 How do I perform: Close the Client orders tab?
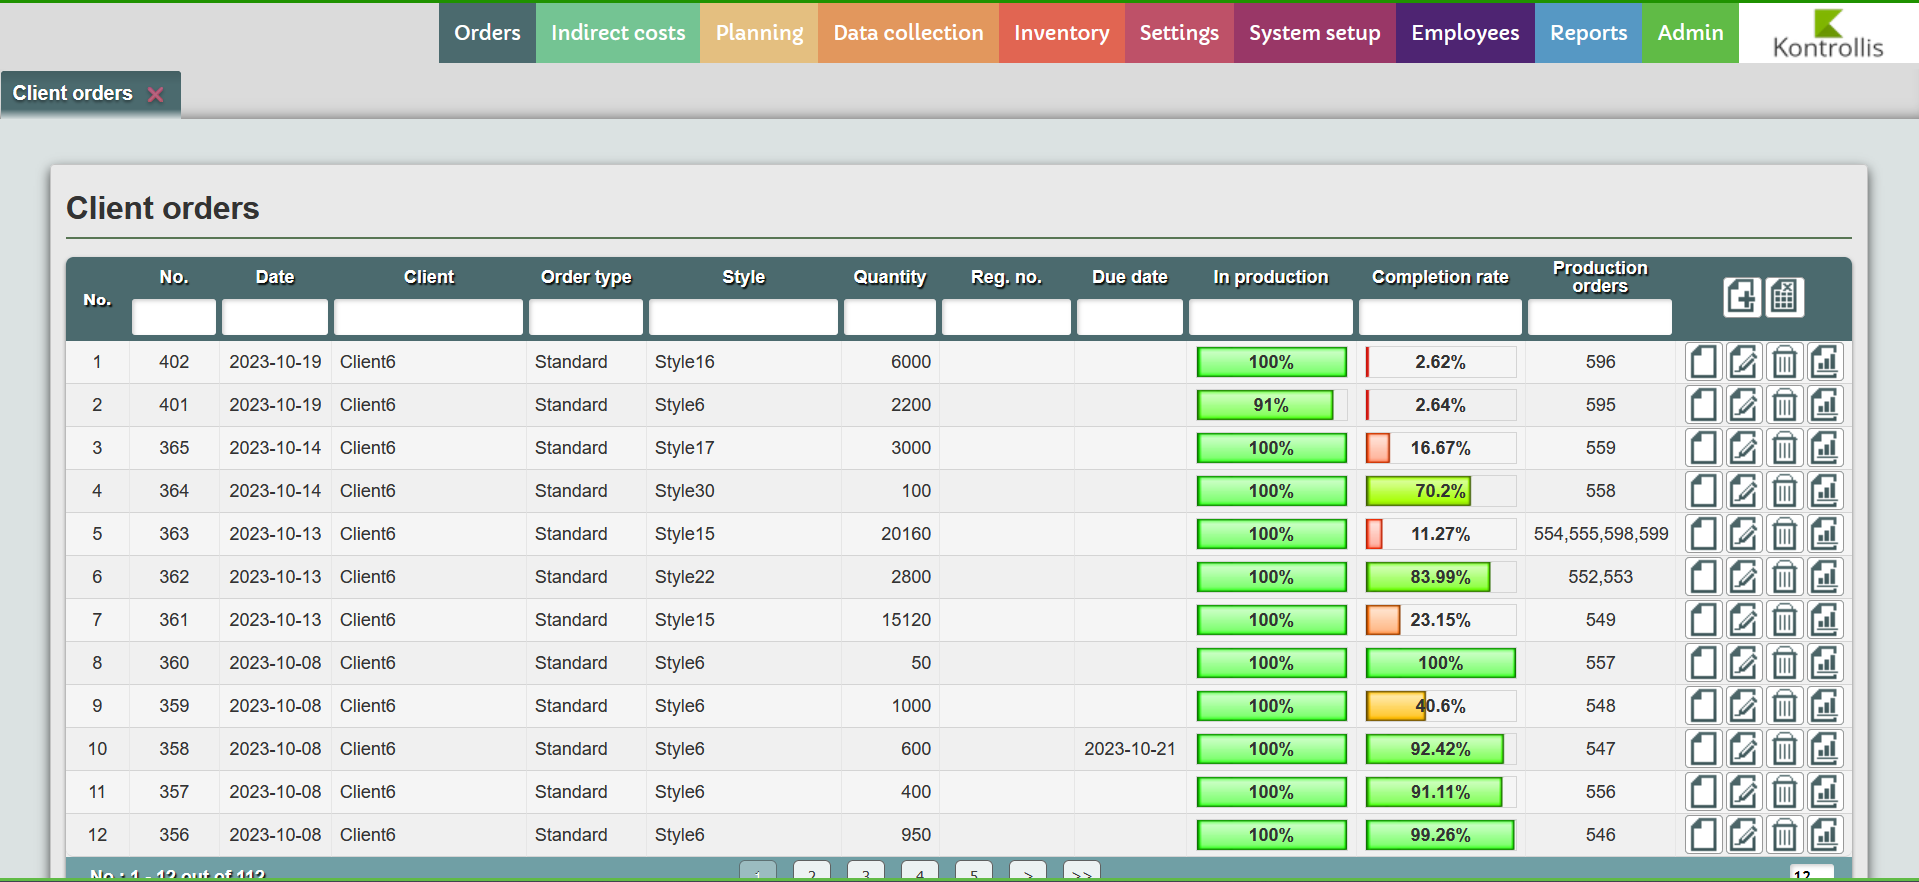pyautogui.click(x=155, y=94)
